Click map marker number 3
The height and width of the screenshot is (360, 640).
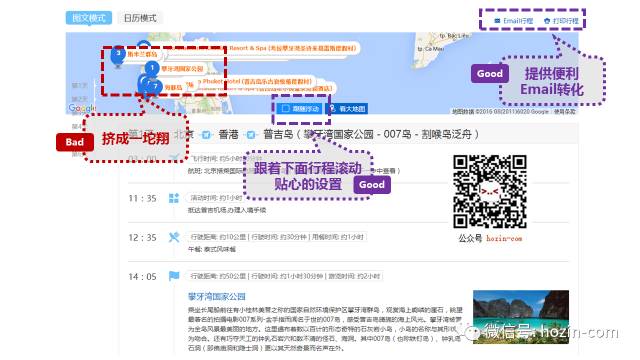pos(118,54)
